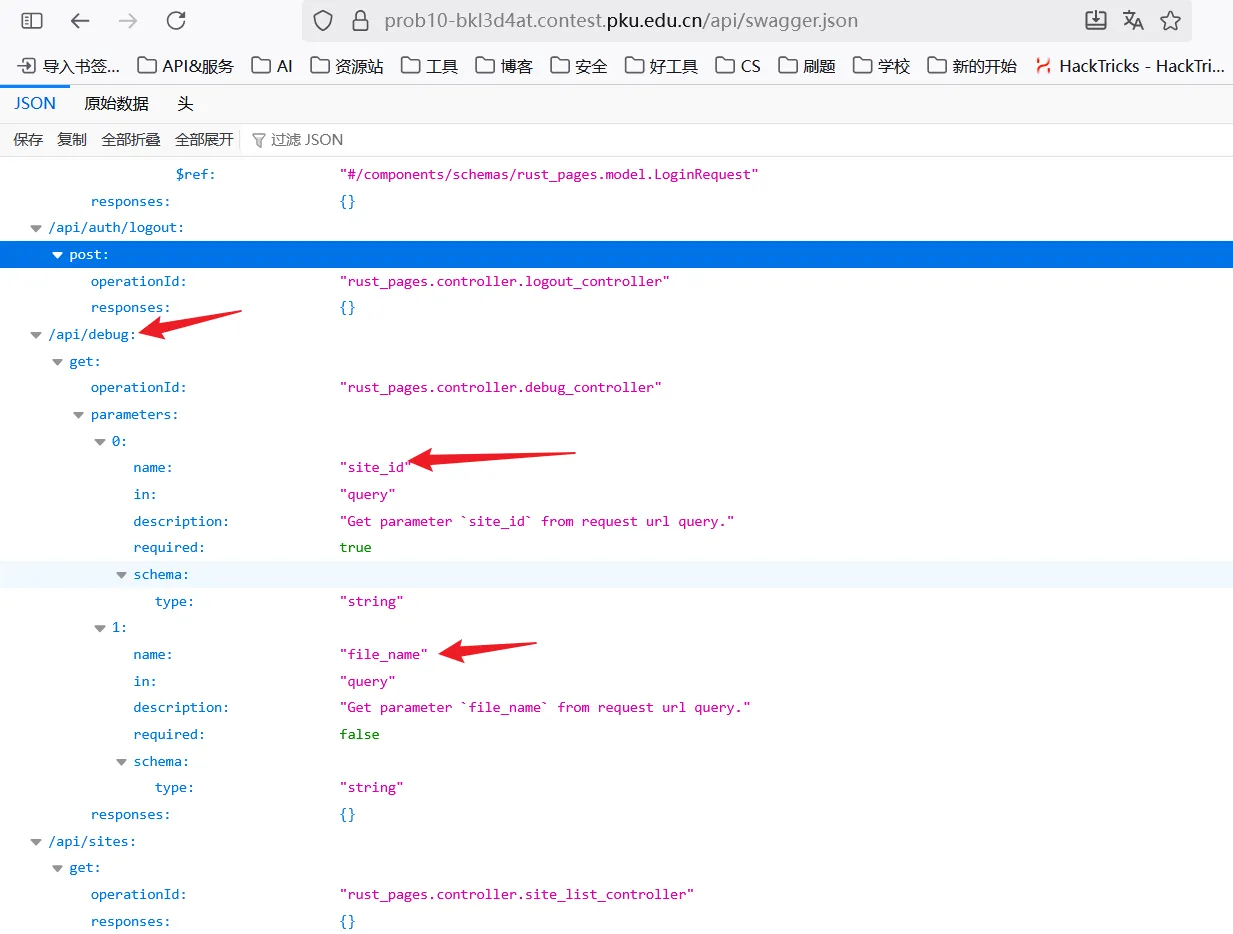Image resolution: width=1233 pixels, height=934 pixels.
Task: Translate this page using translate icon
Action: pos(1133,20)
